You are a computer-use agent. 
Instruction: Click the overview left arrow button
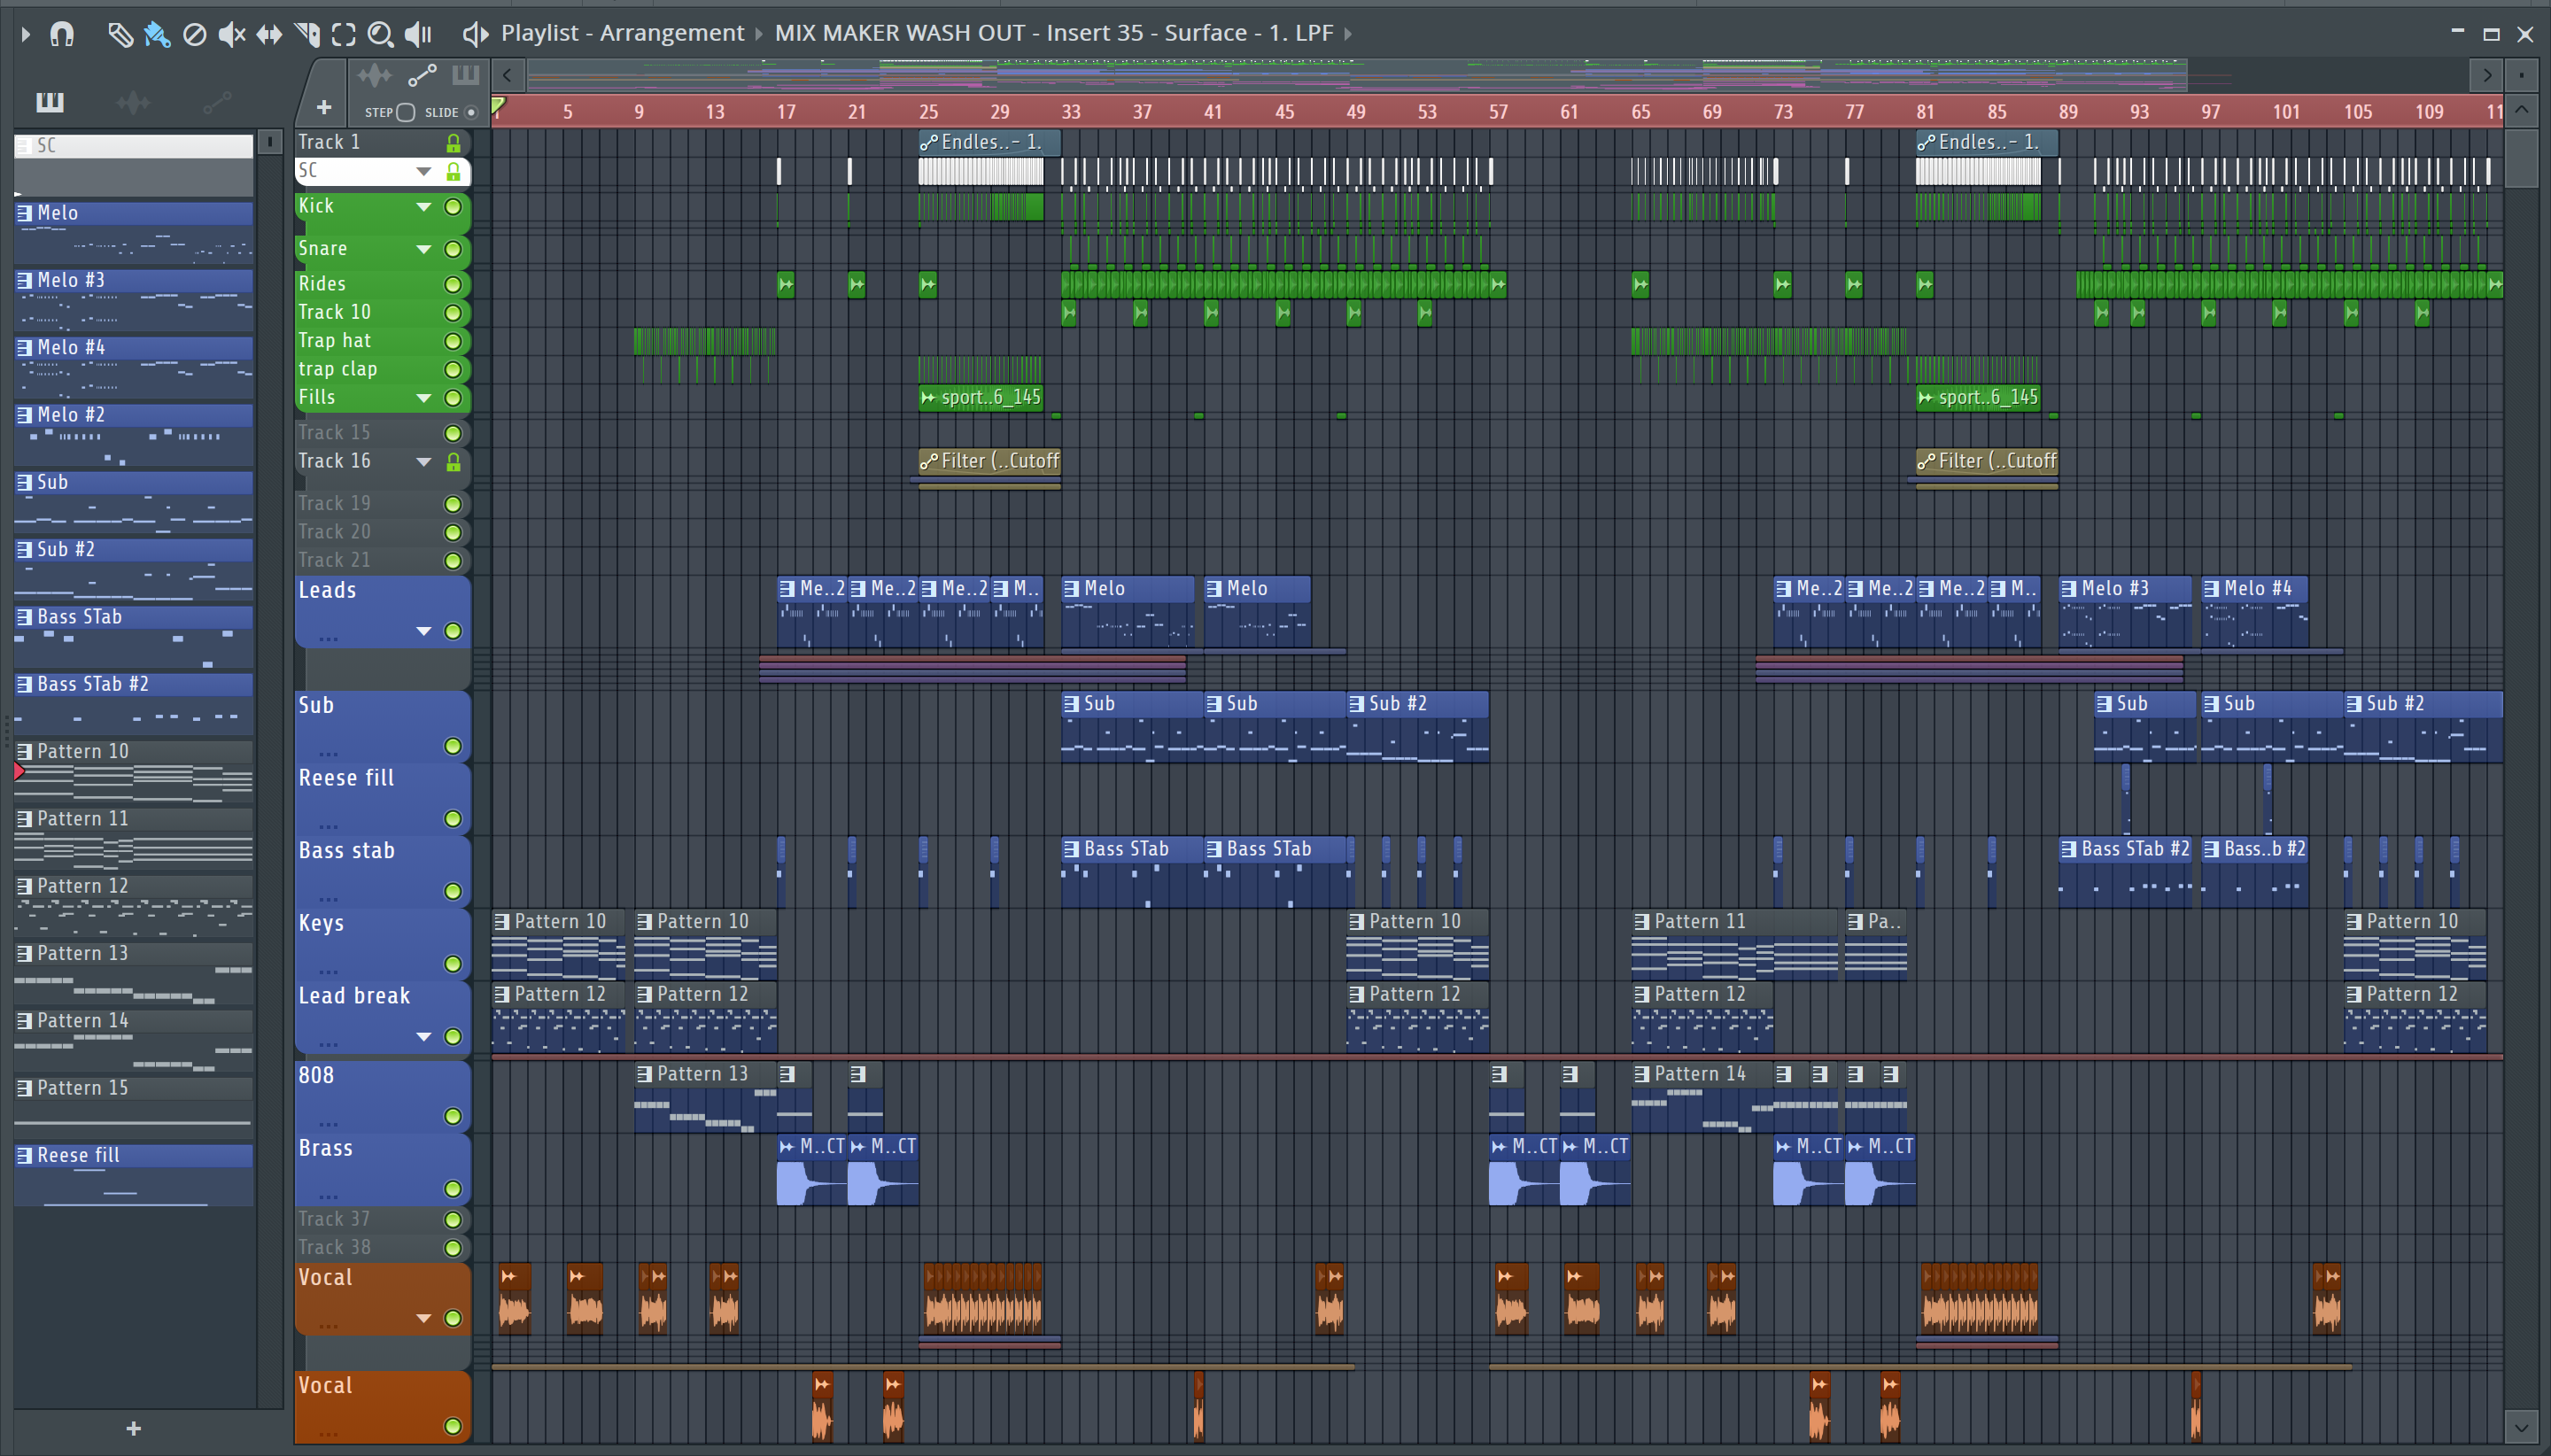click(x=508, y=75)
